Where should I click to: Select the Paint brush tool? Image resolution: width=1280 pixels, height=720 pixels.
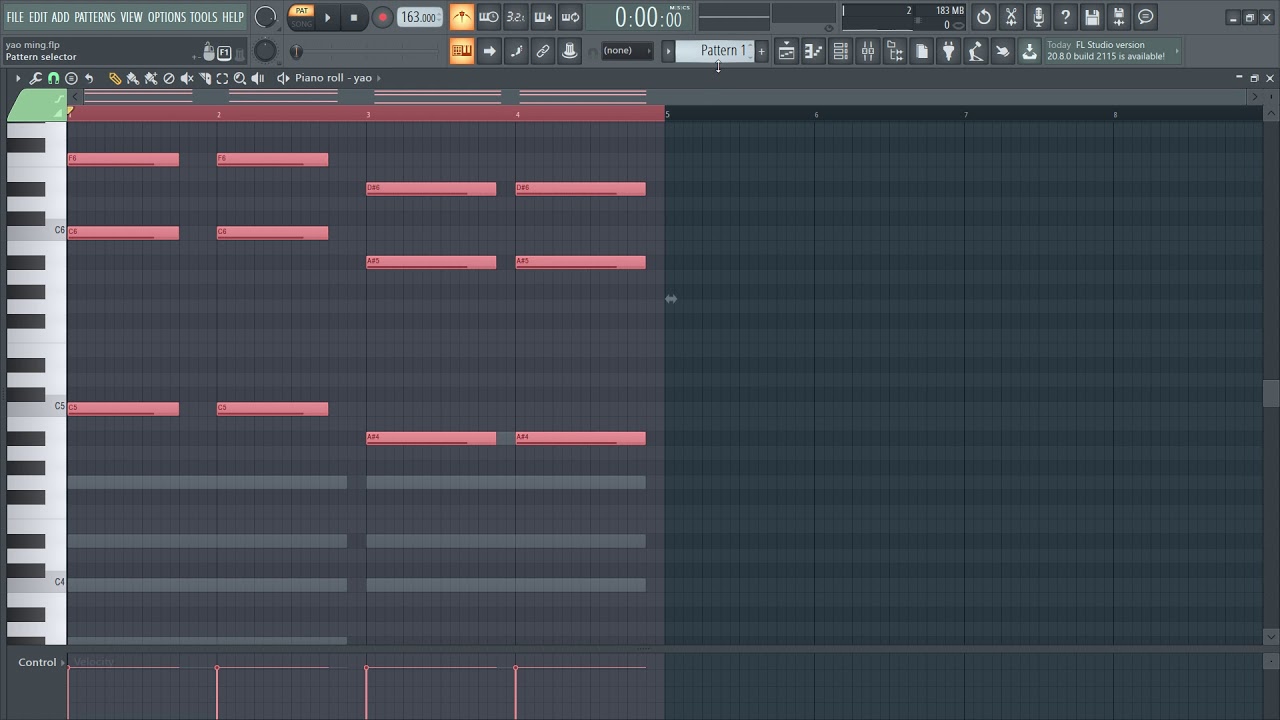(132, 78)
